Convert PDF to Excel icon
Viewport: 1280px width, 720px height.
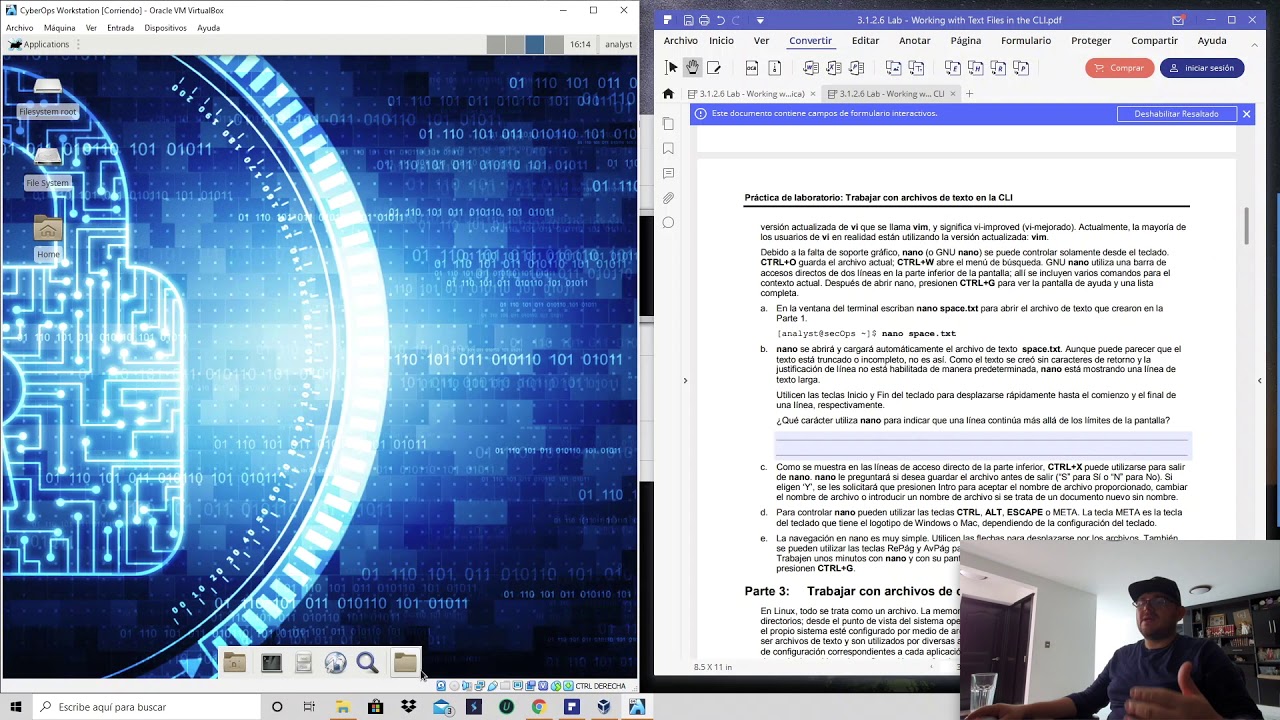834,67
